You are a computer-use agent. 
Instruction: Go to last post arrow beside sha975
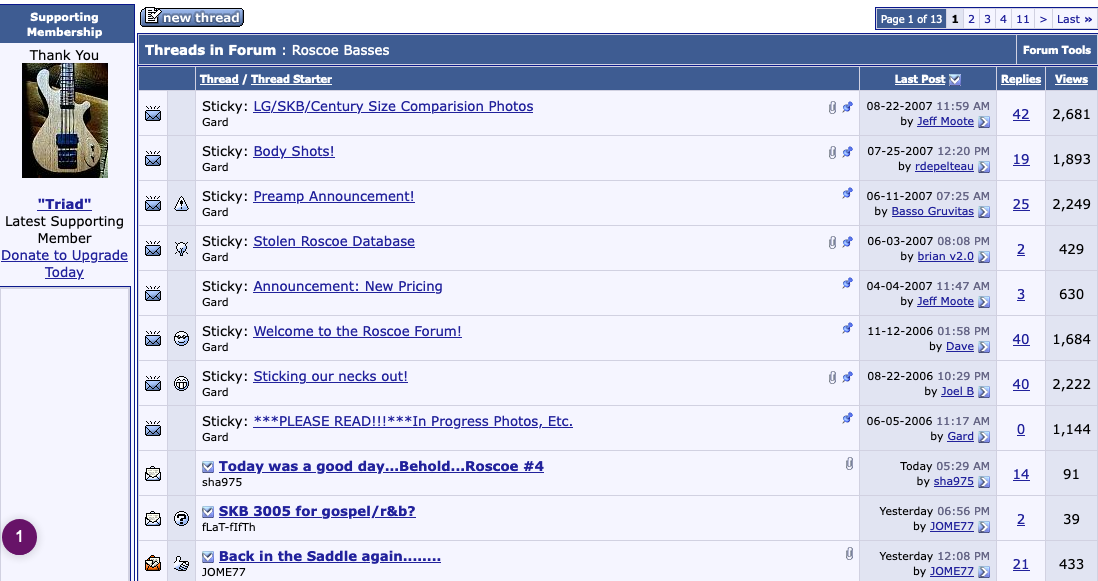click(x=984, y=482)
